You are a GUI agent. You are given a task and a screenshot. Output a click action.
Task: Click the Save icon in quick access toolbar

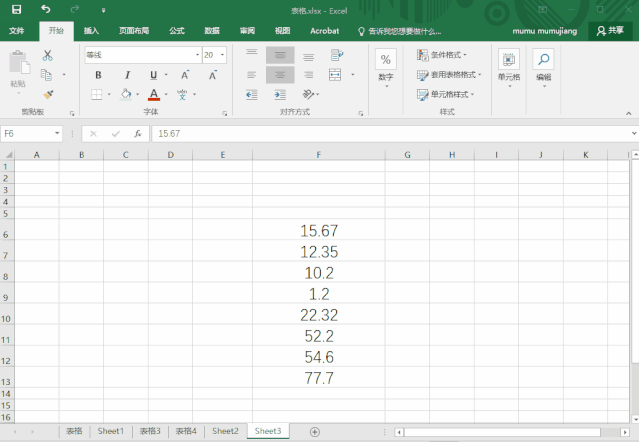(x=16, y=9)
